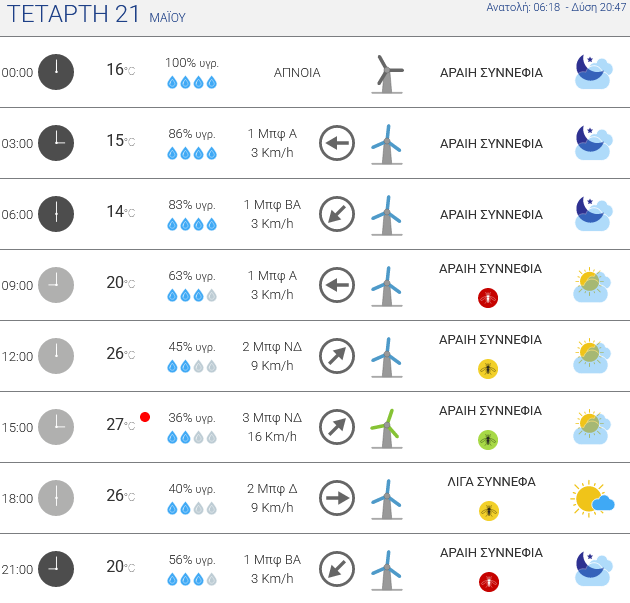
Task: Click the green wind turbine at 15:00
Action: click(386, 427)
